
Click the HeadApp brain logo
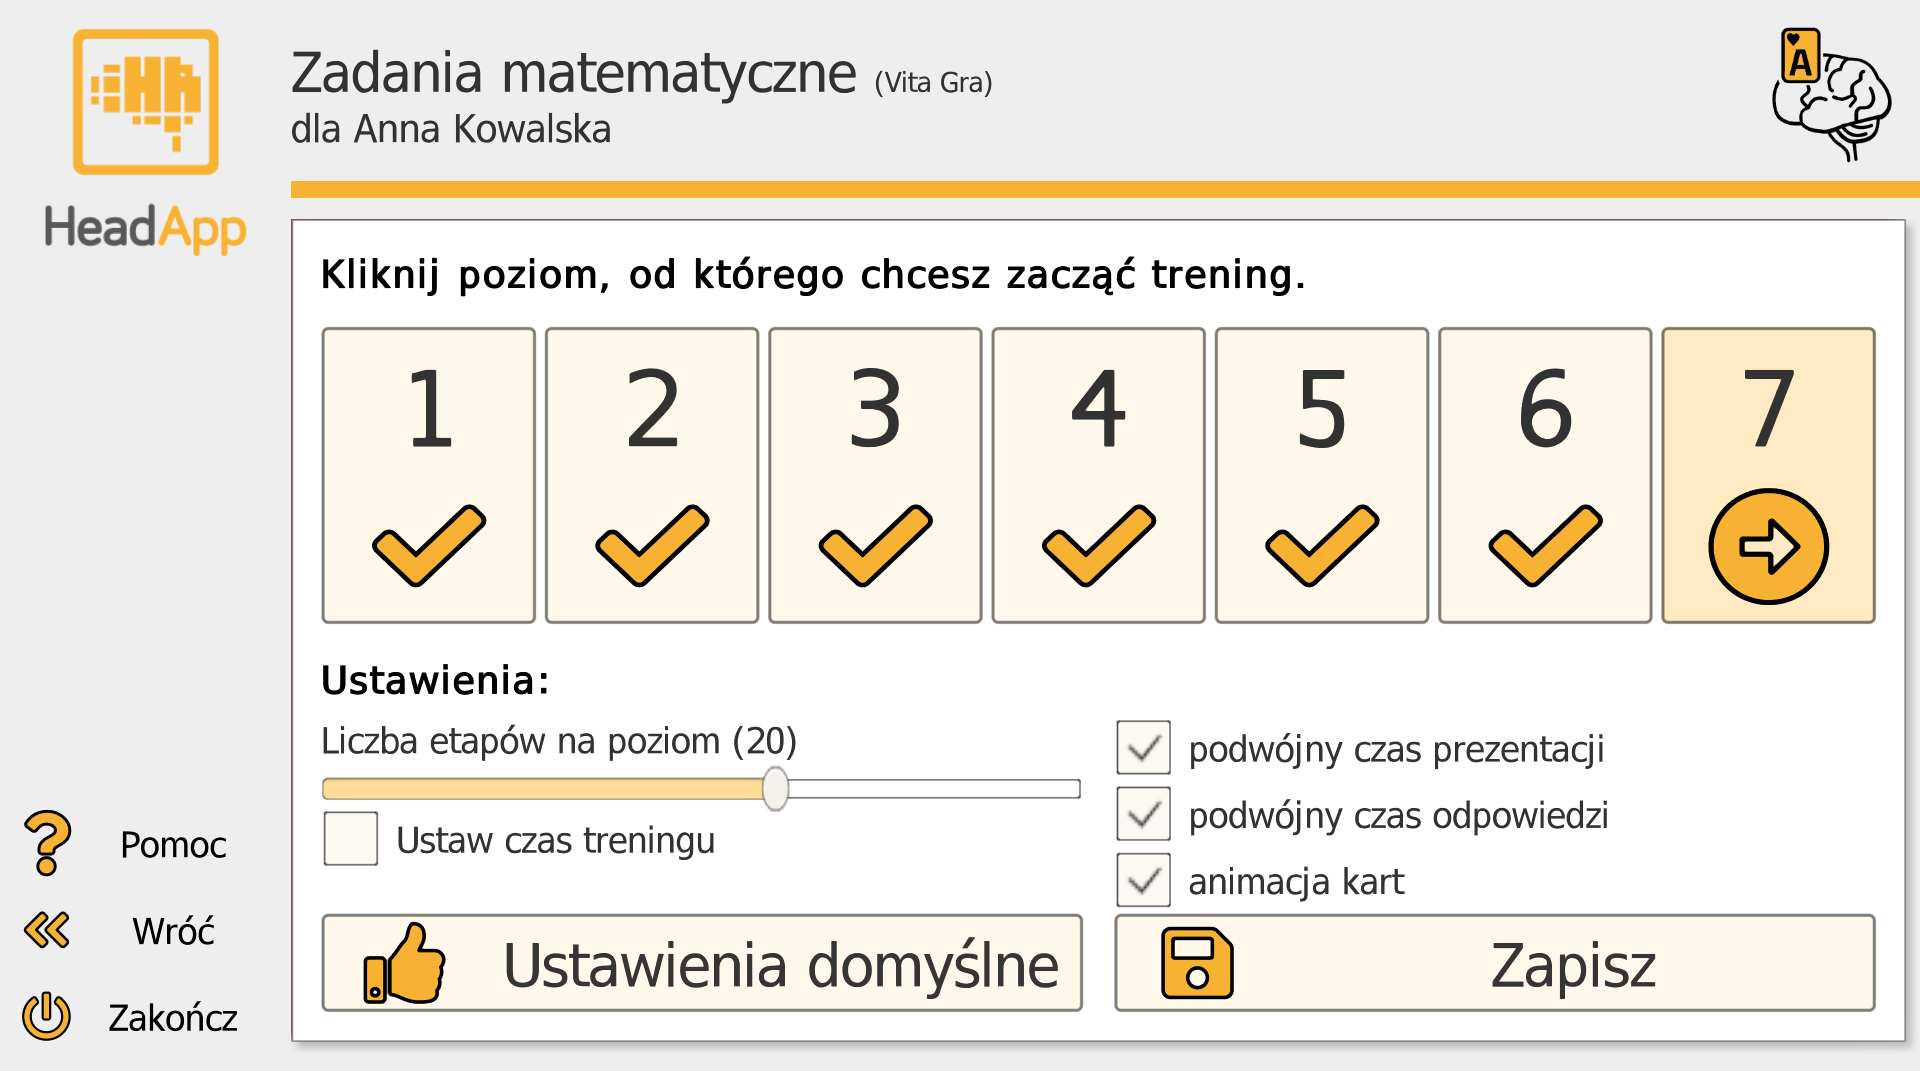(147, 100)
